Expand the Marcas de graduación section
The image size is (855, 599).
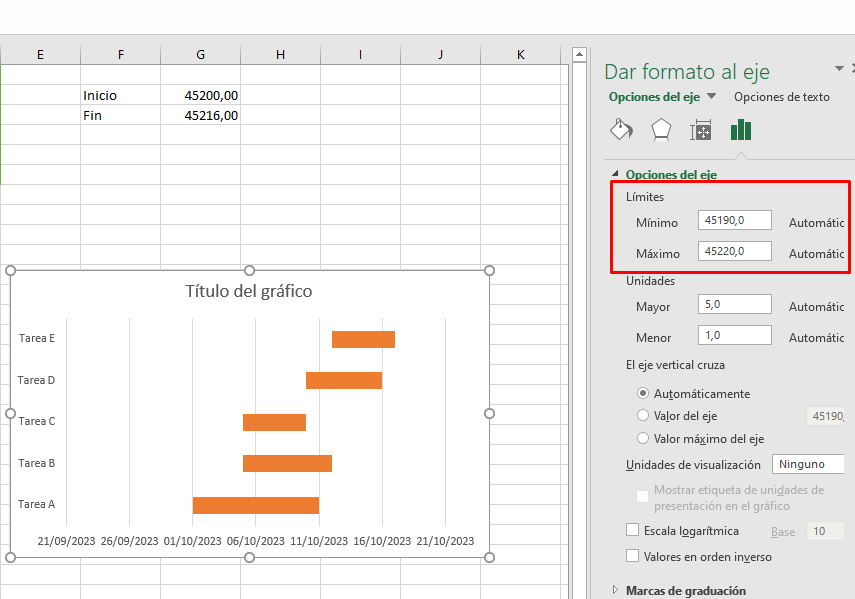point(615,590)
